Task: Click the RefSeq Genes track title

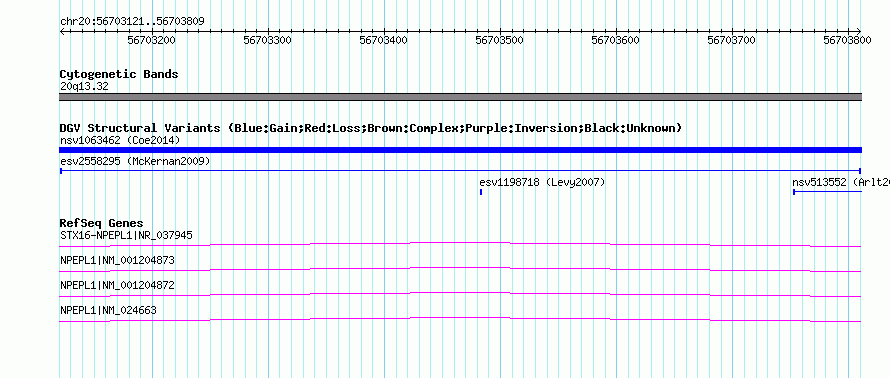Action: pyautogui.click(x=102, y=223)
